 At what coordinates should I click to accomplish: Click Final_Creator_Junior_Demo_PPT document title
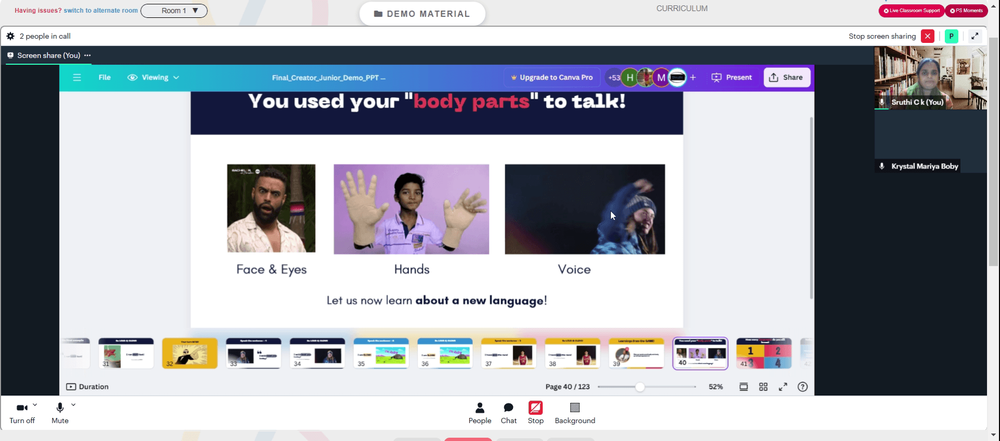[328, 78]
